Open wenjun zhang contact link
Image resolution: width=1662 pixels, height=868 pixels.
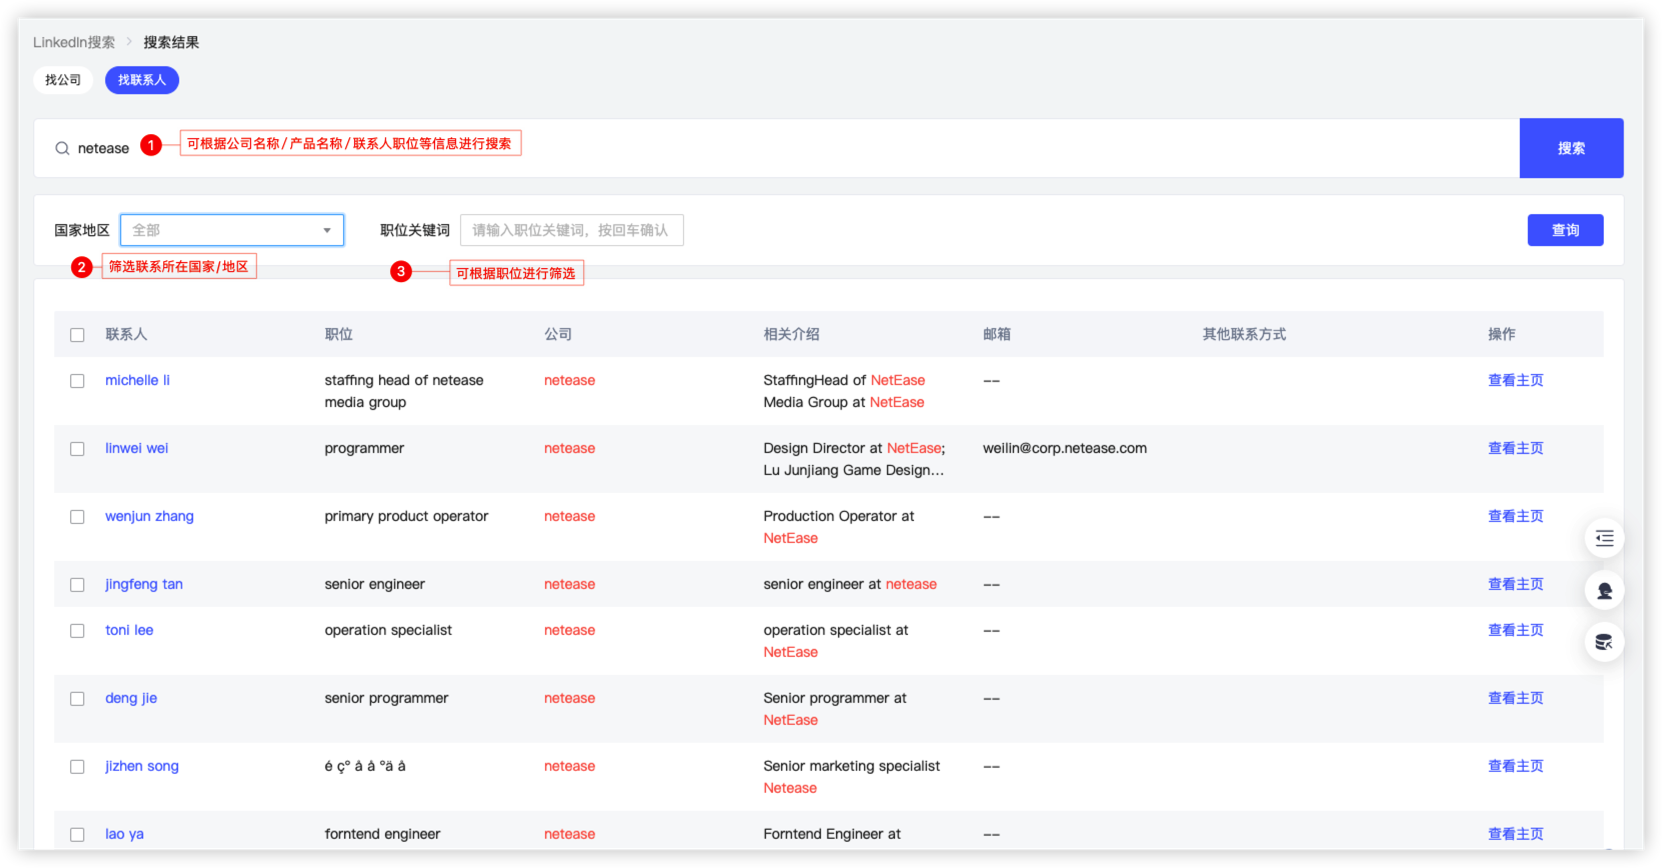(150, 516)
